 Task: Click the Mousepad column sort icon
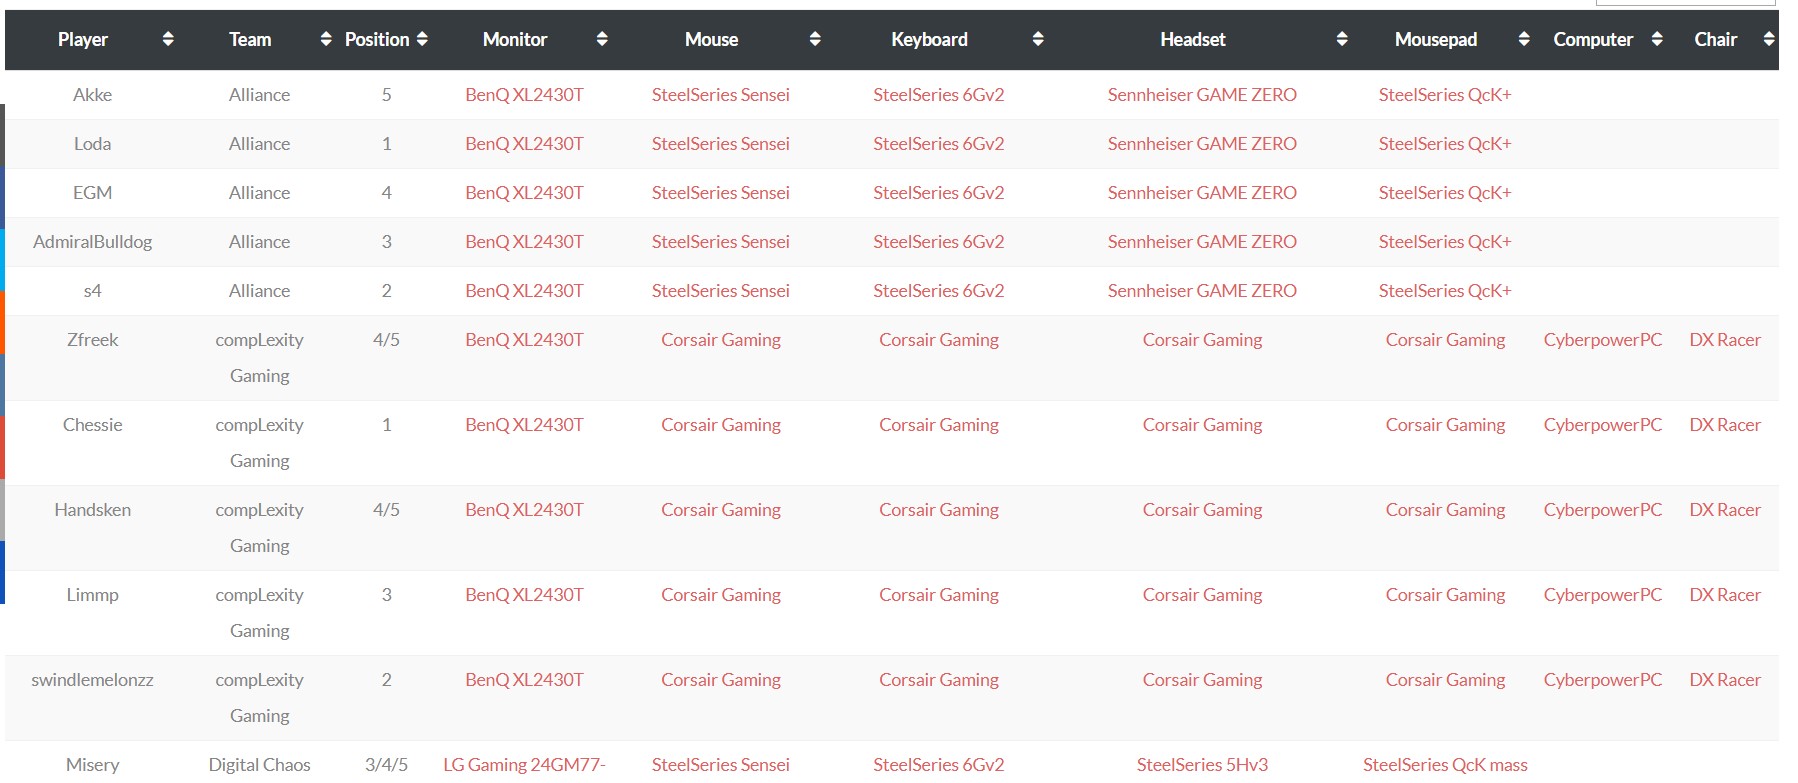click(x=1524, y=39)
